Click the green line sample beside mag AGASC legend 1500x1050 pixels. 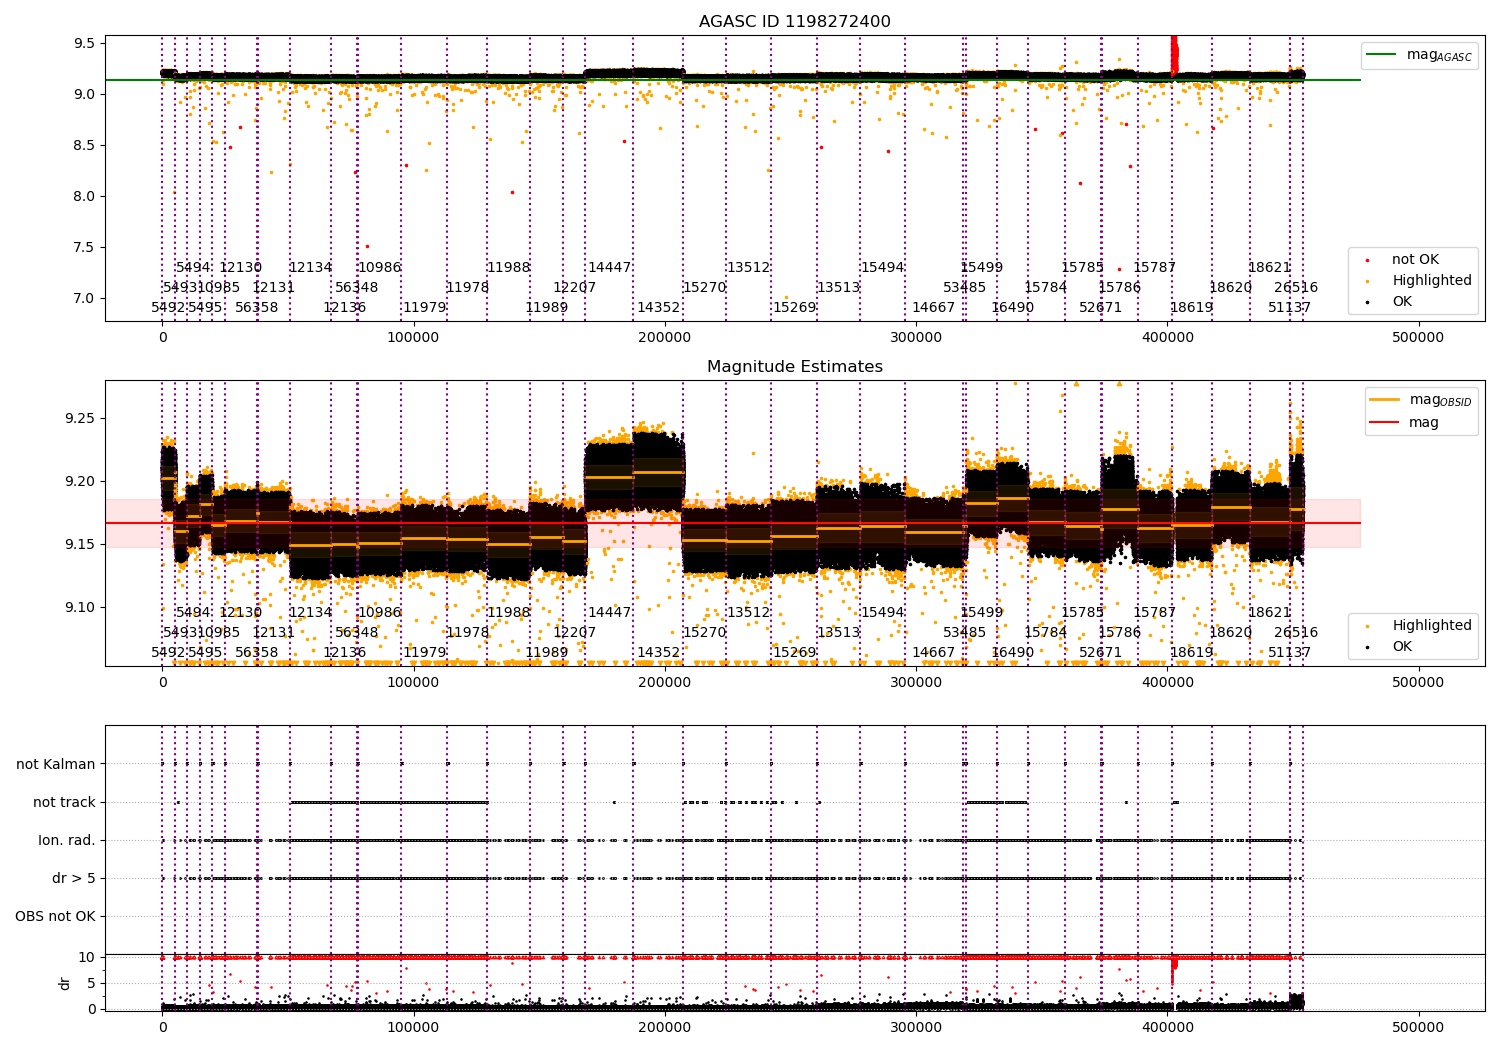[x=1383, y=55]
